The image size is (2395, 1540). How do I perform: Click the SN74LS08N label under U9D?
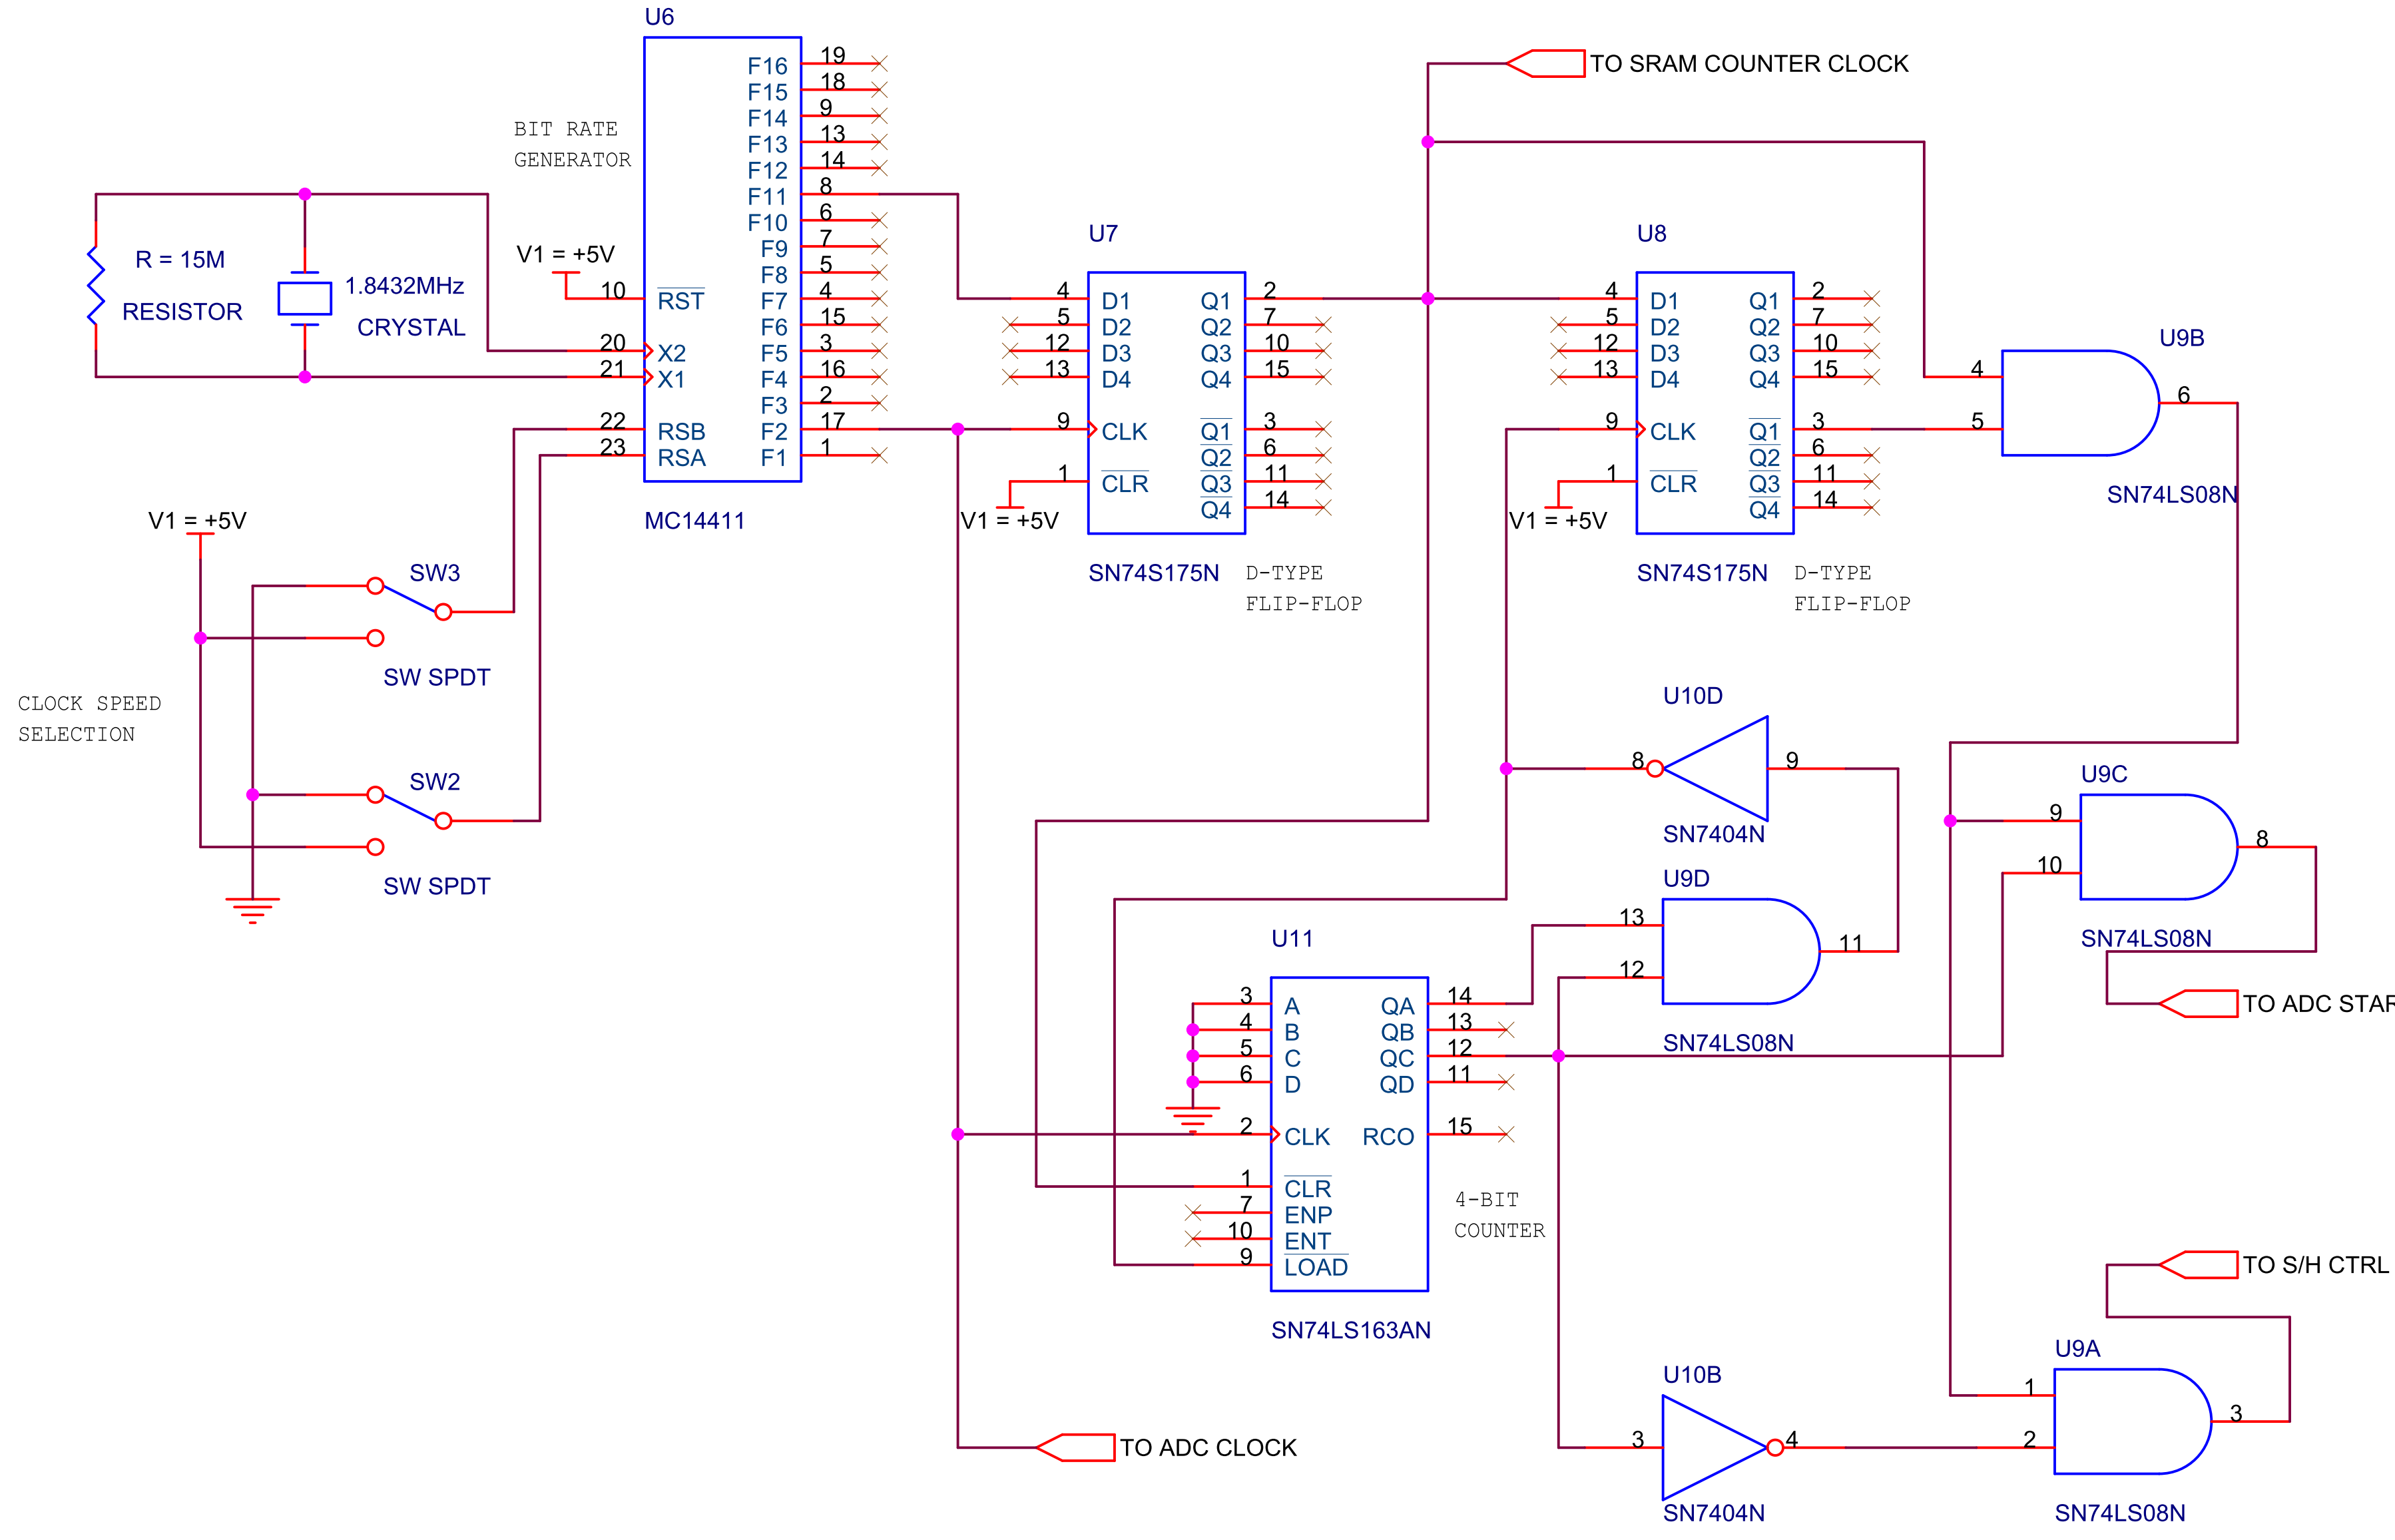point(1728,1043)
